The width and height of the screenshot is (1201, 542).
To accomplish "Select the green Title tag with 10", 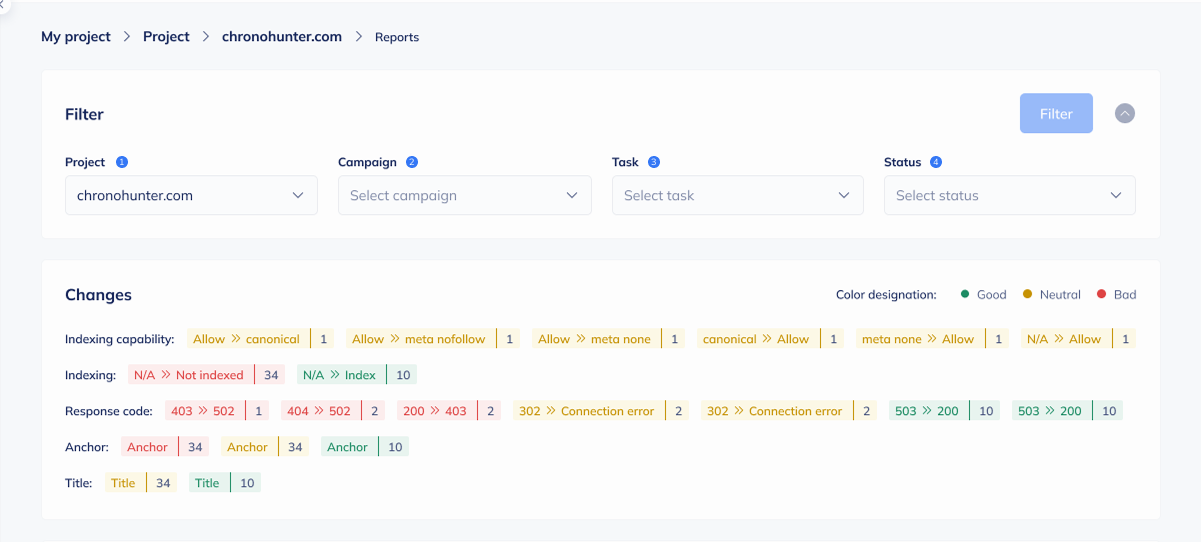I will click(x=225, y=483).
